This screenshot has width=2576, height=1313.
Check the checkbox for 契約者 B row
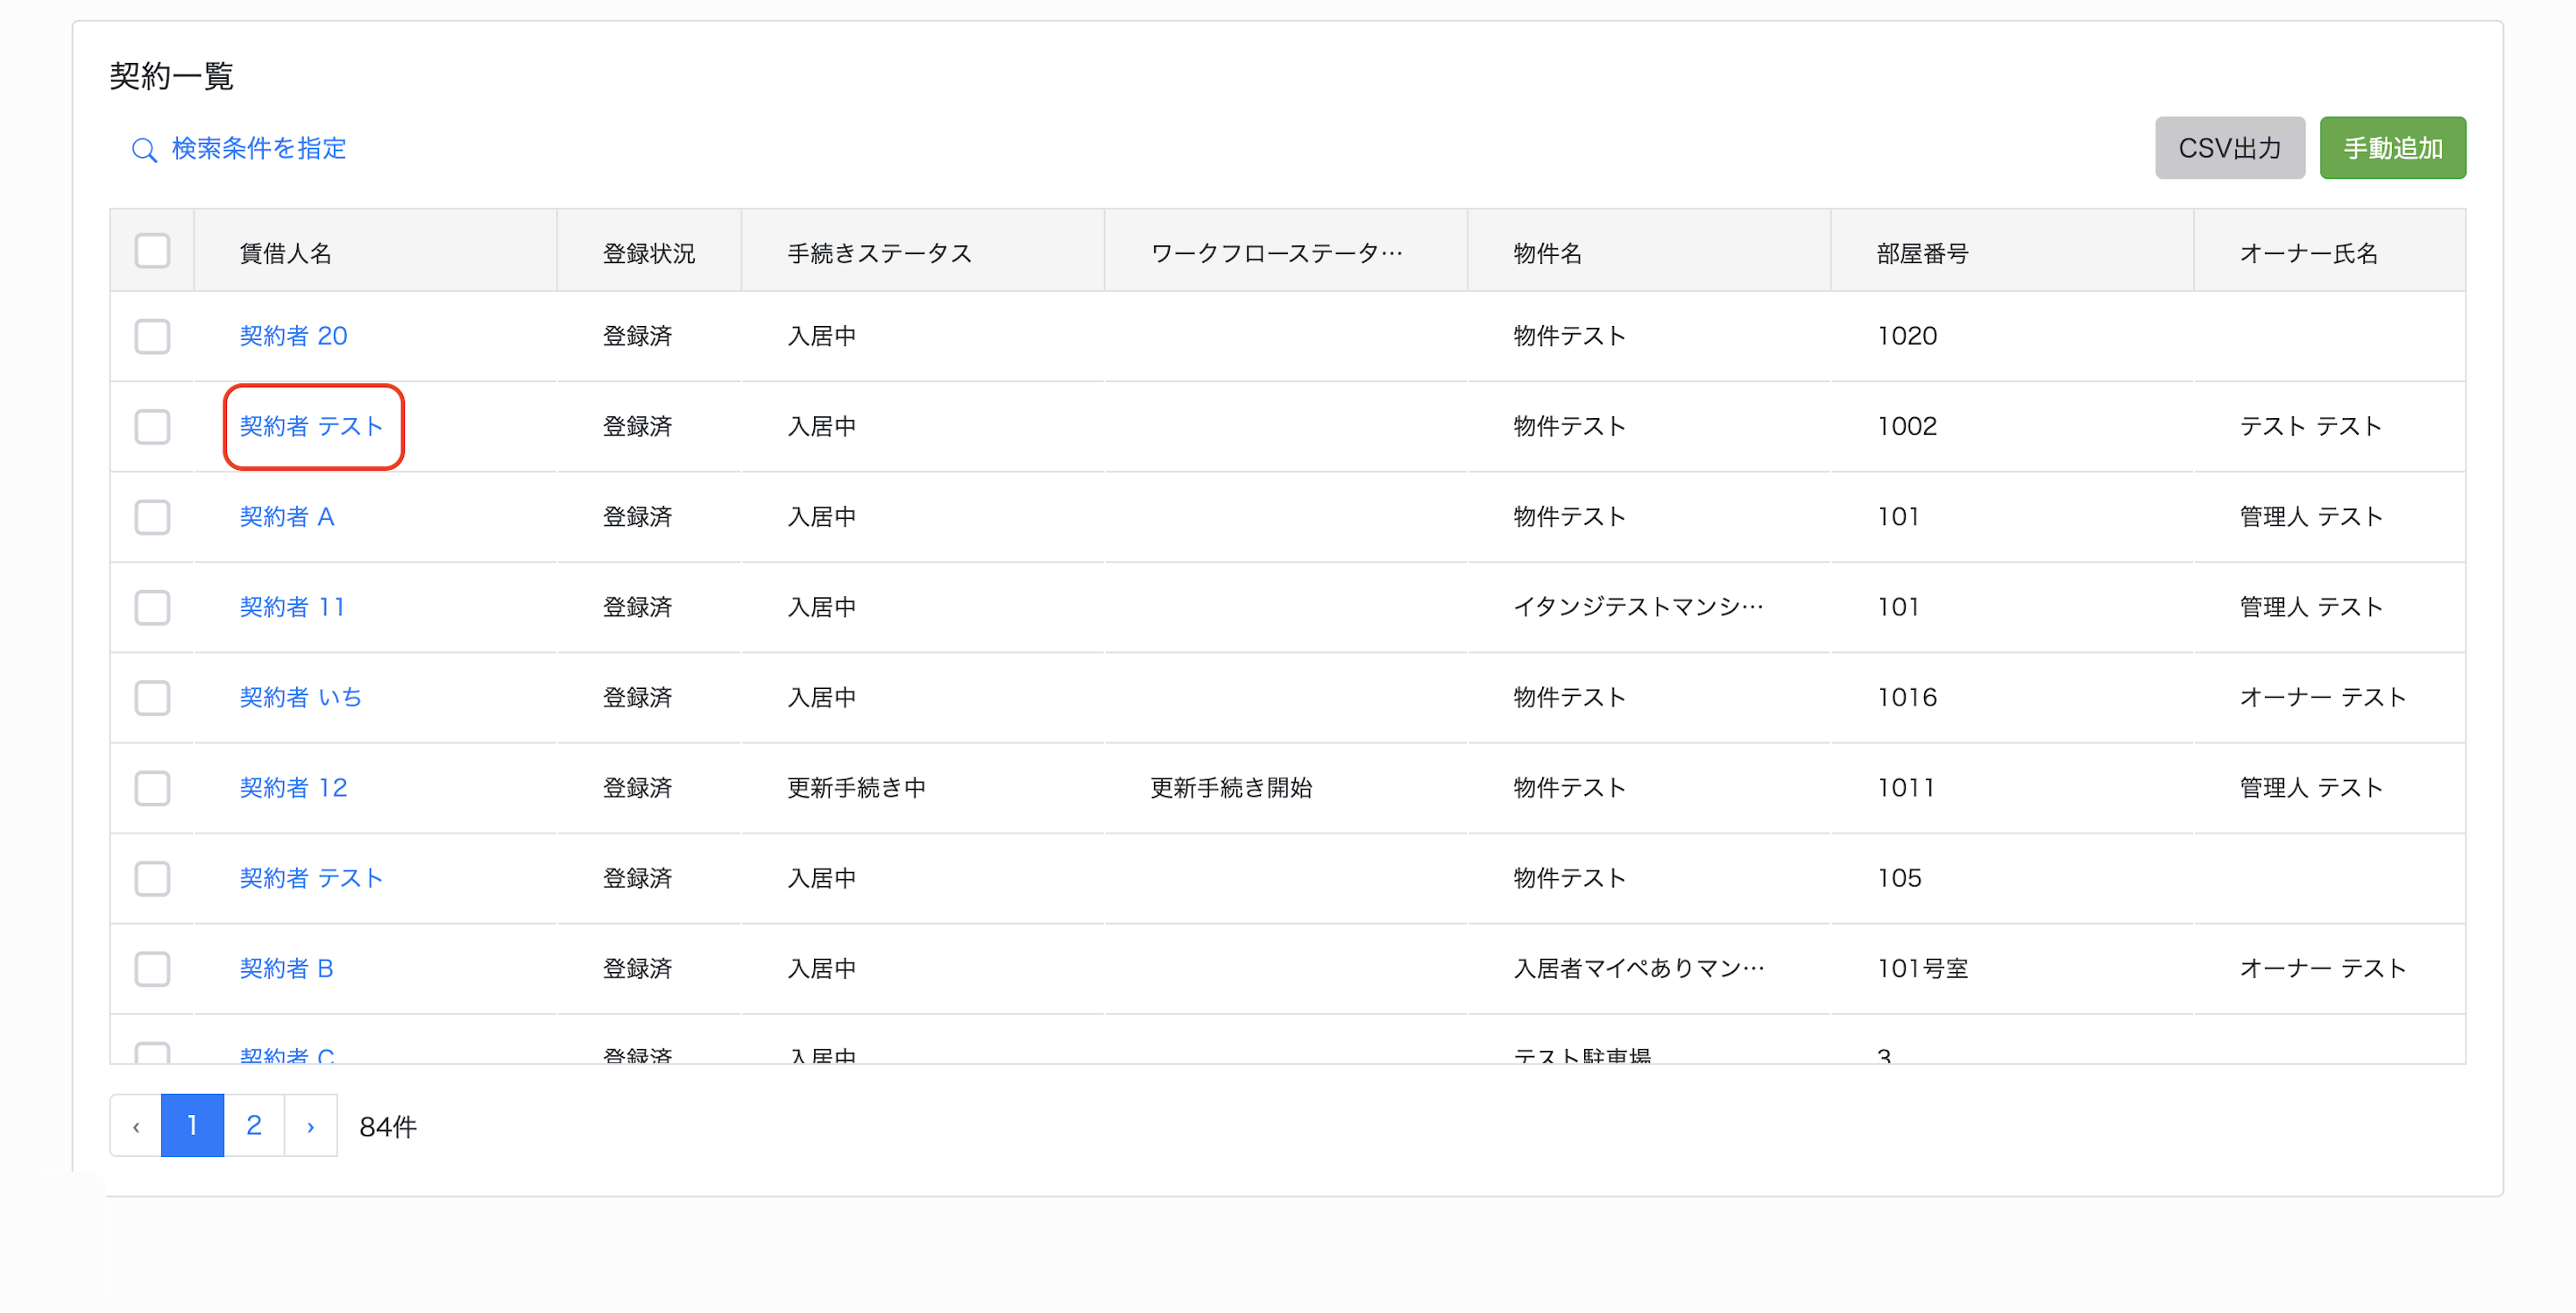(x=152, y=968)
